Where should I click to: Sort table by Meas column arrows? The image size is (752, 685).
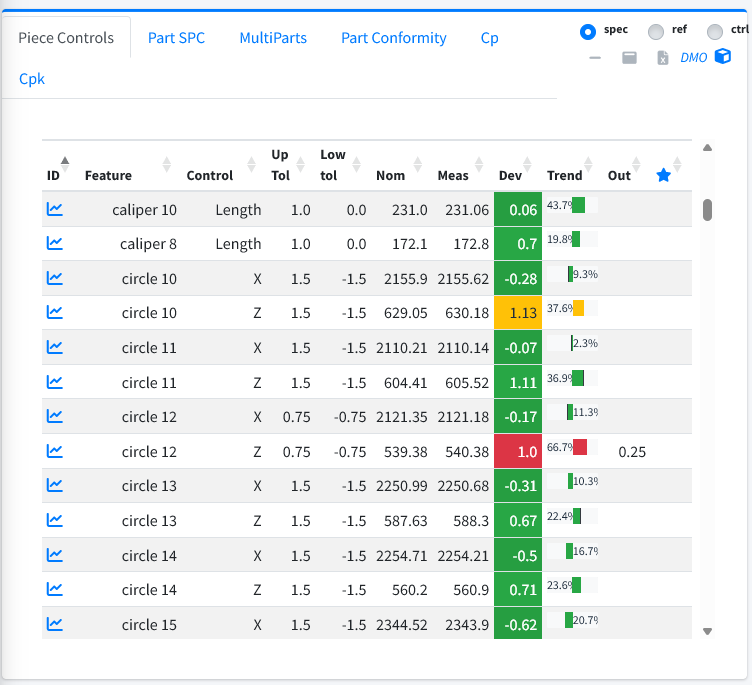479,165
